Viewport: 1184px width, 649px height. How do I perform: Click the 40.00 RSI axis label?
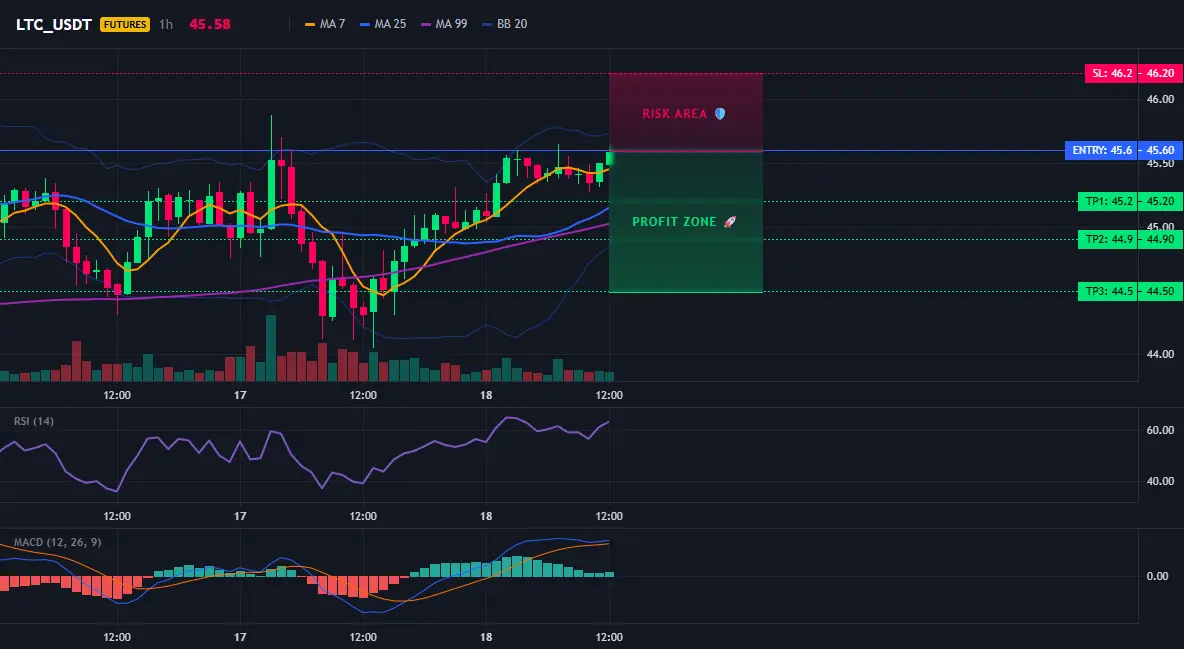coord(1161,481)
